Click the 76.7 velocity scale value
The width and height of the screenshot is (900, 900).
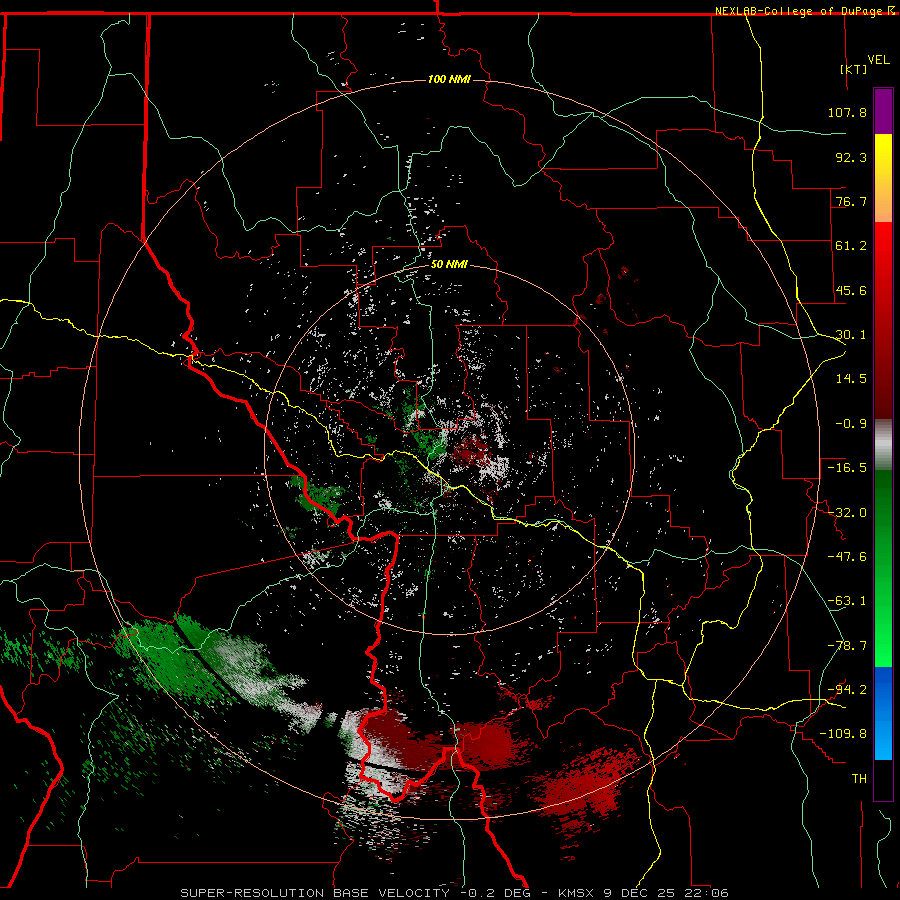coord(851,201)
